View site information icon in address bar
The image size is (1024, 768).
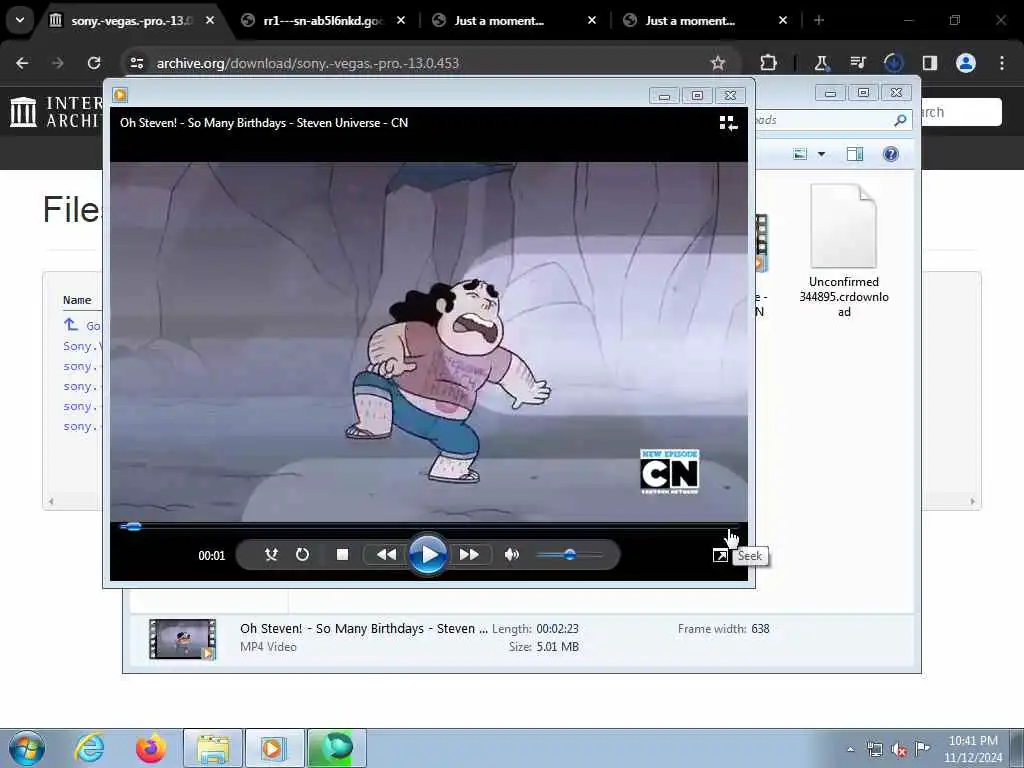136,63
